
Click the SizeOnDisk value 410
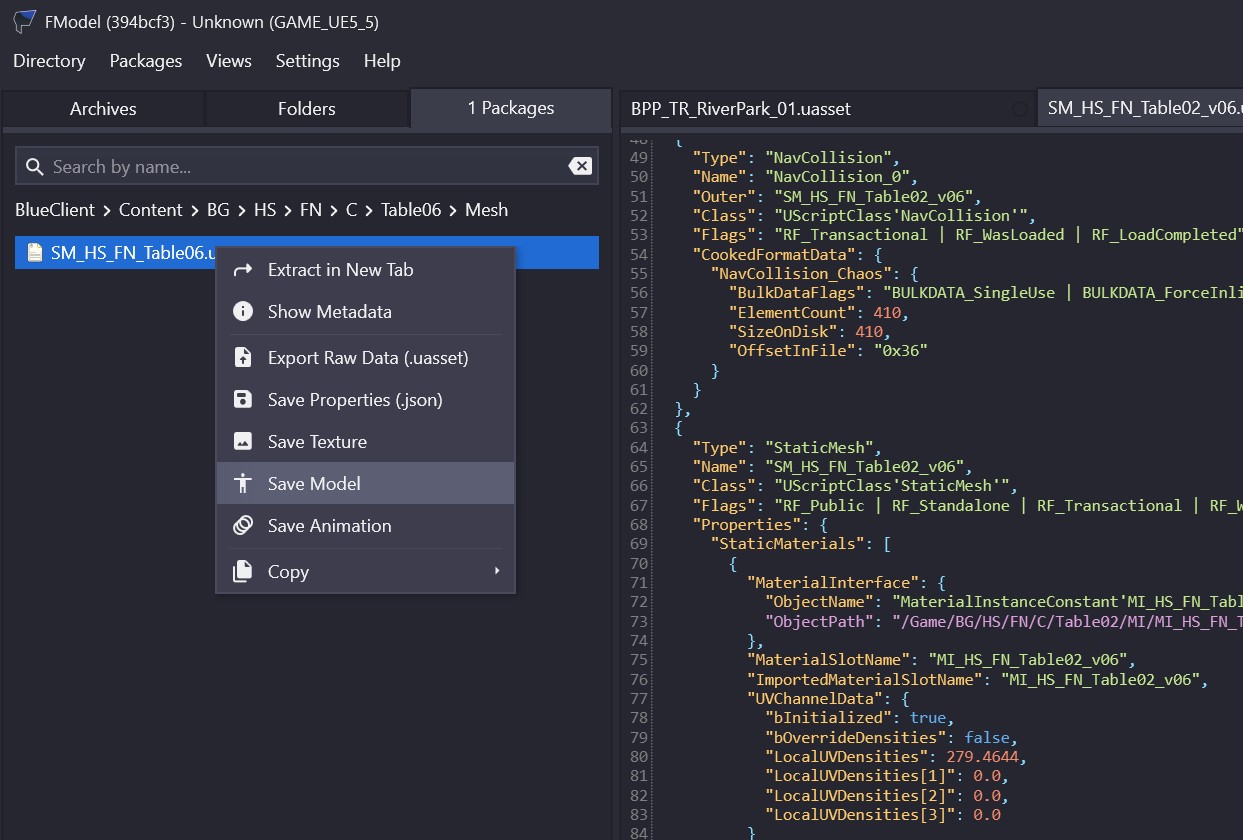point(870,332)
